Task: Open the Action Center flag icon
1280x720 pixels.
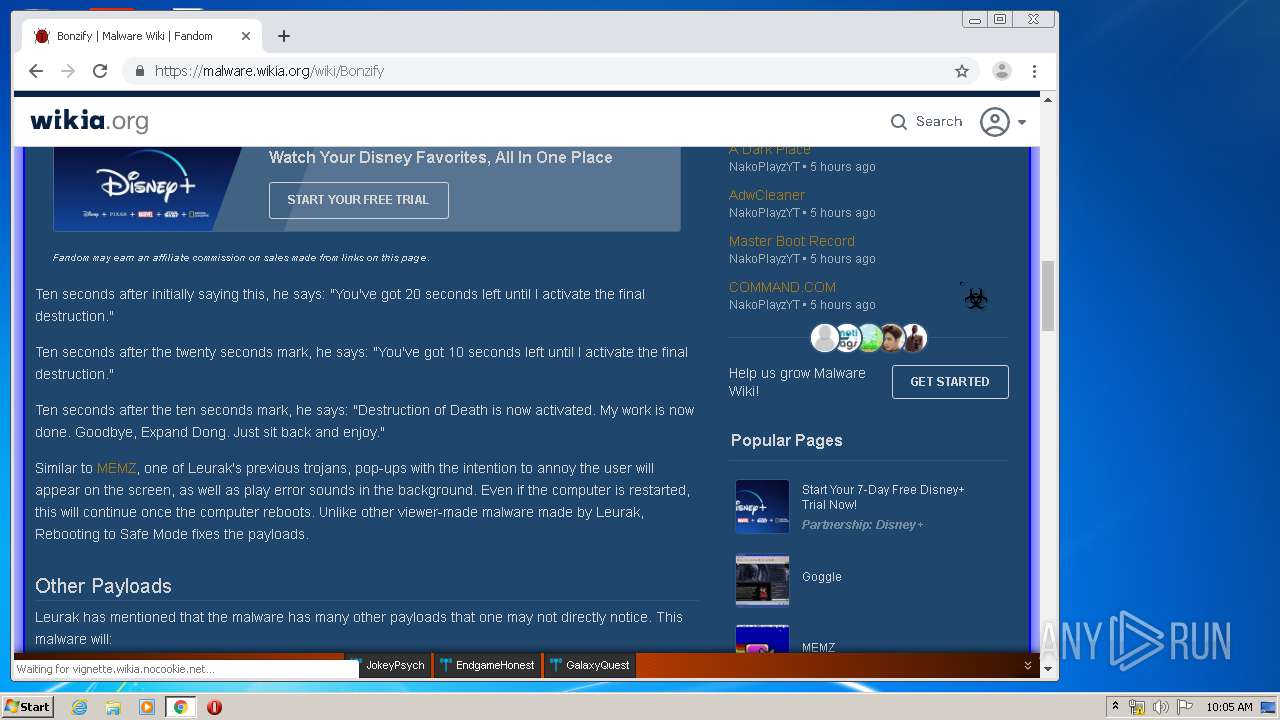Action: (x=1185, y=707)
